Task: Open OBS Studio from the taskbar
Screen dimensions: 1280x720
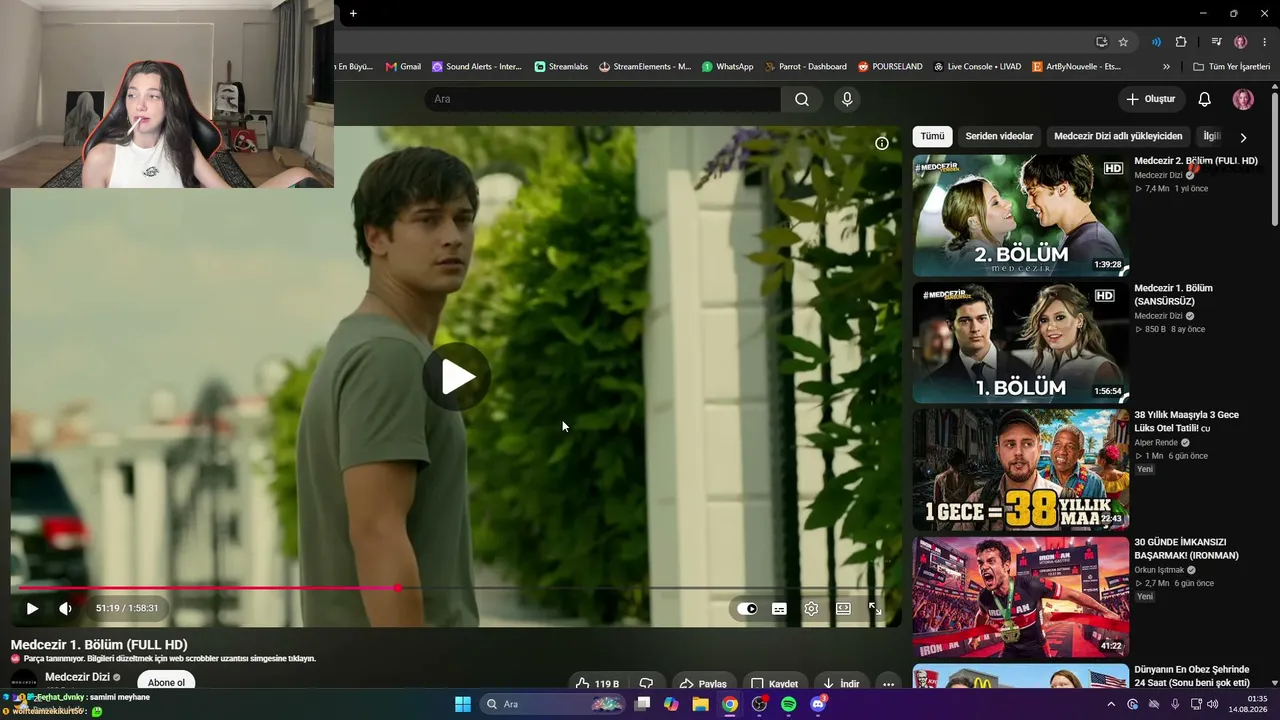Action: click(759, 704)
